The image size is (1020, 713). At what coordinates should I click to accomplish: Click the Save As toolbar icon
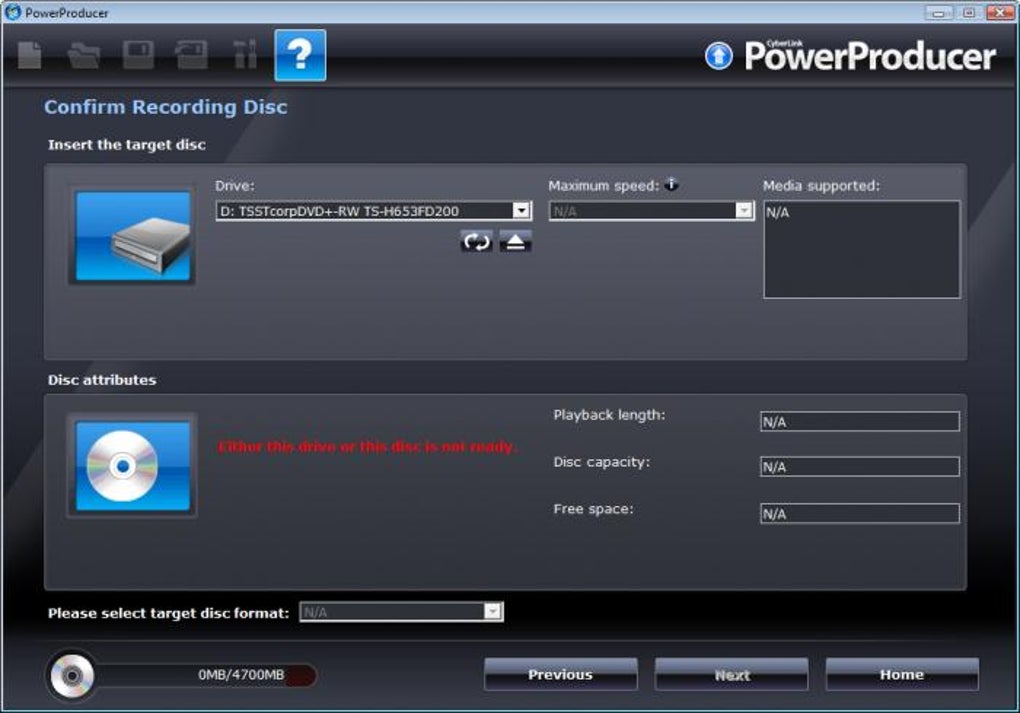(x=191, y=55)
